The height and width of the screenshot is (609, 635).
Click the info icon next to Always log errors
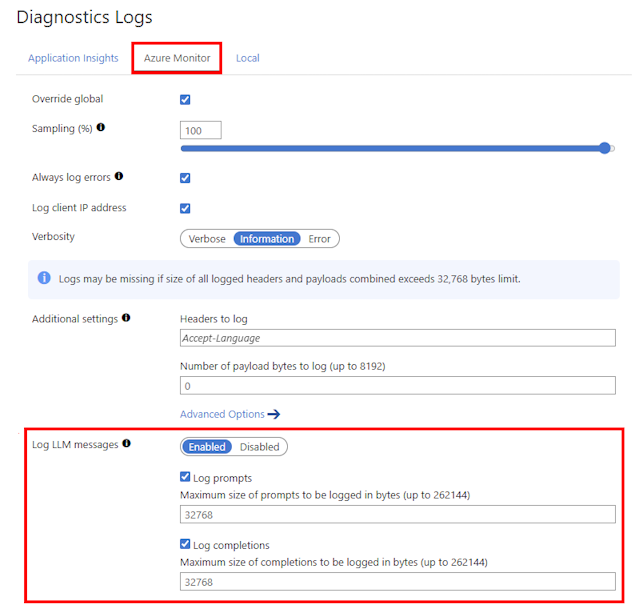pos(119,177)
